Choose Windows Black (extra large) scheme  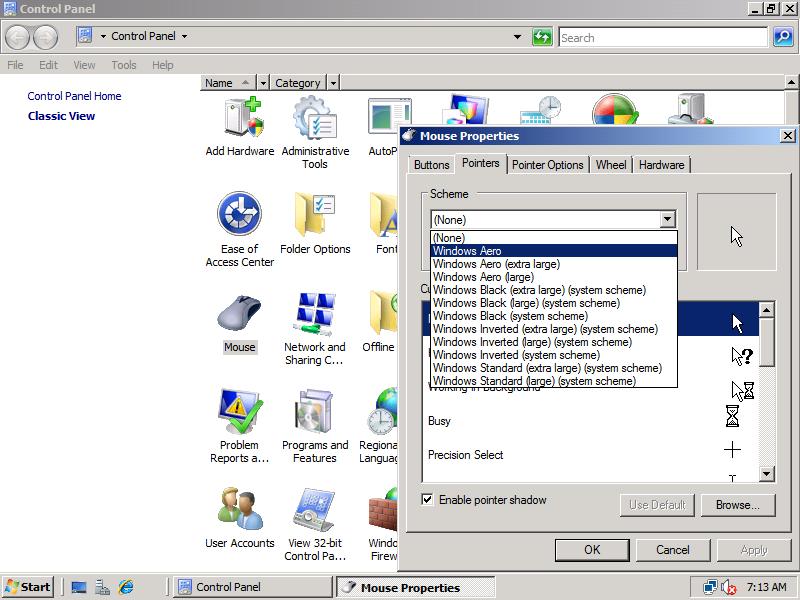(554, 290)
